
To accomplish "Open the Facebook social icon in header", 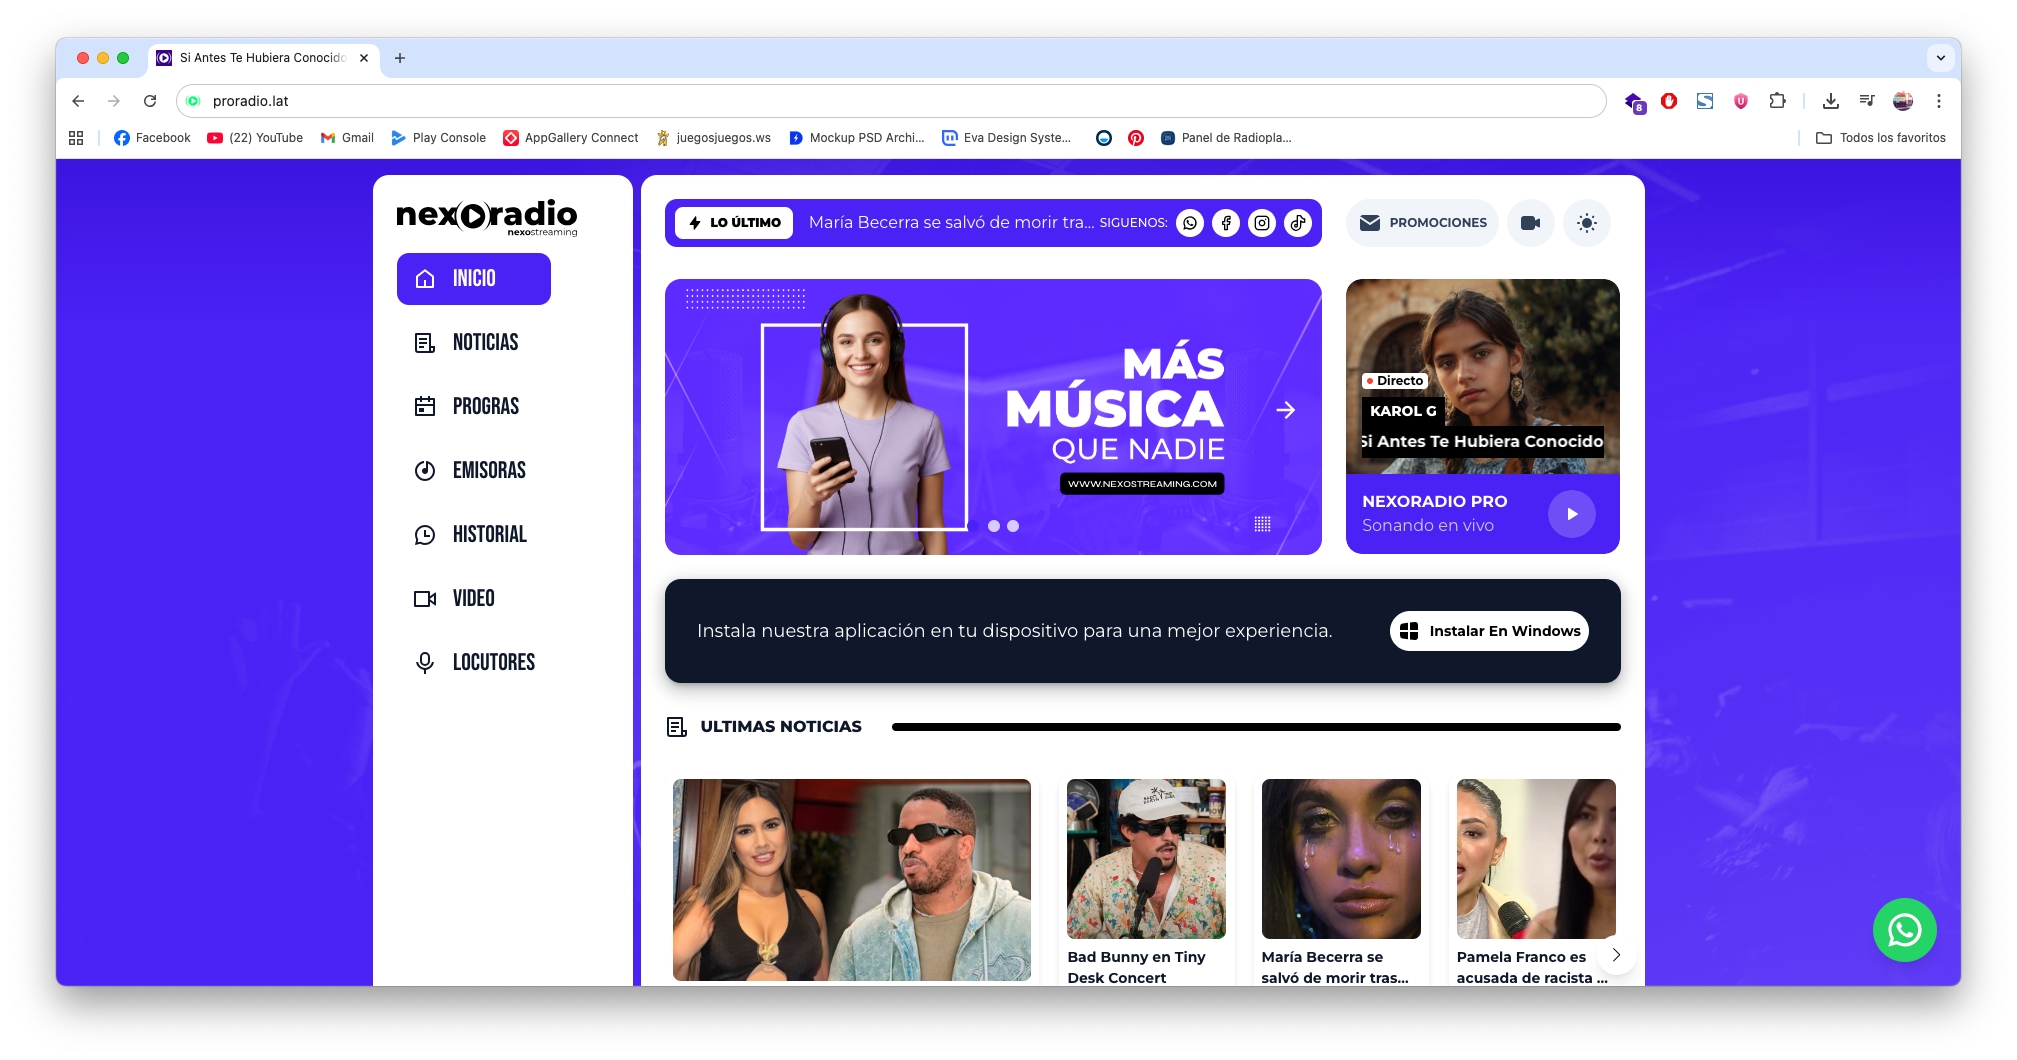I will click(1225, 223).
